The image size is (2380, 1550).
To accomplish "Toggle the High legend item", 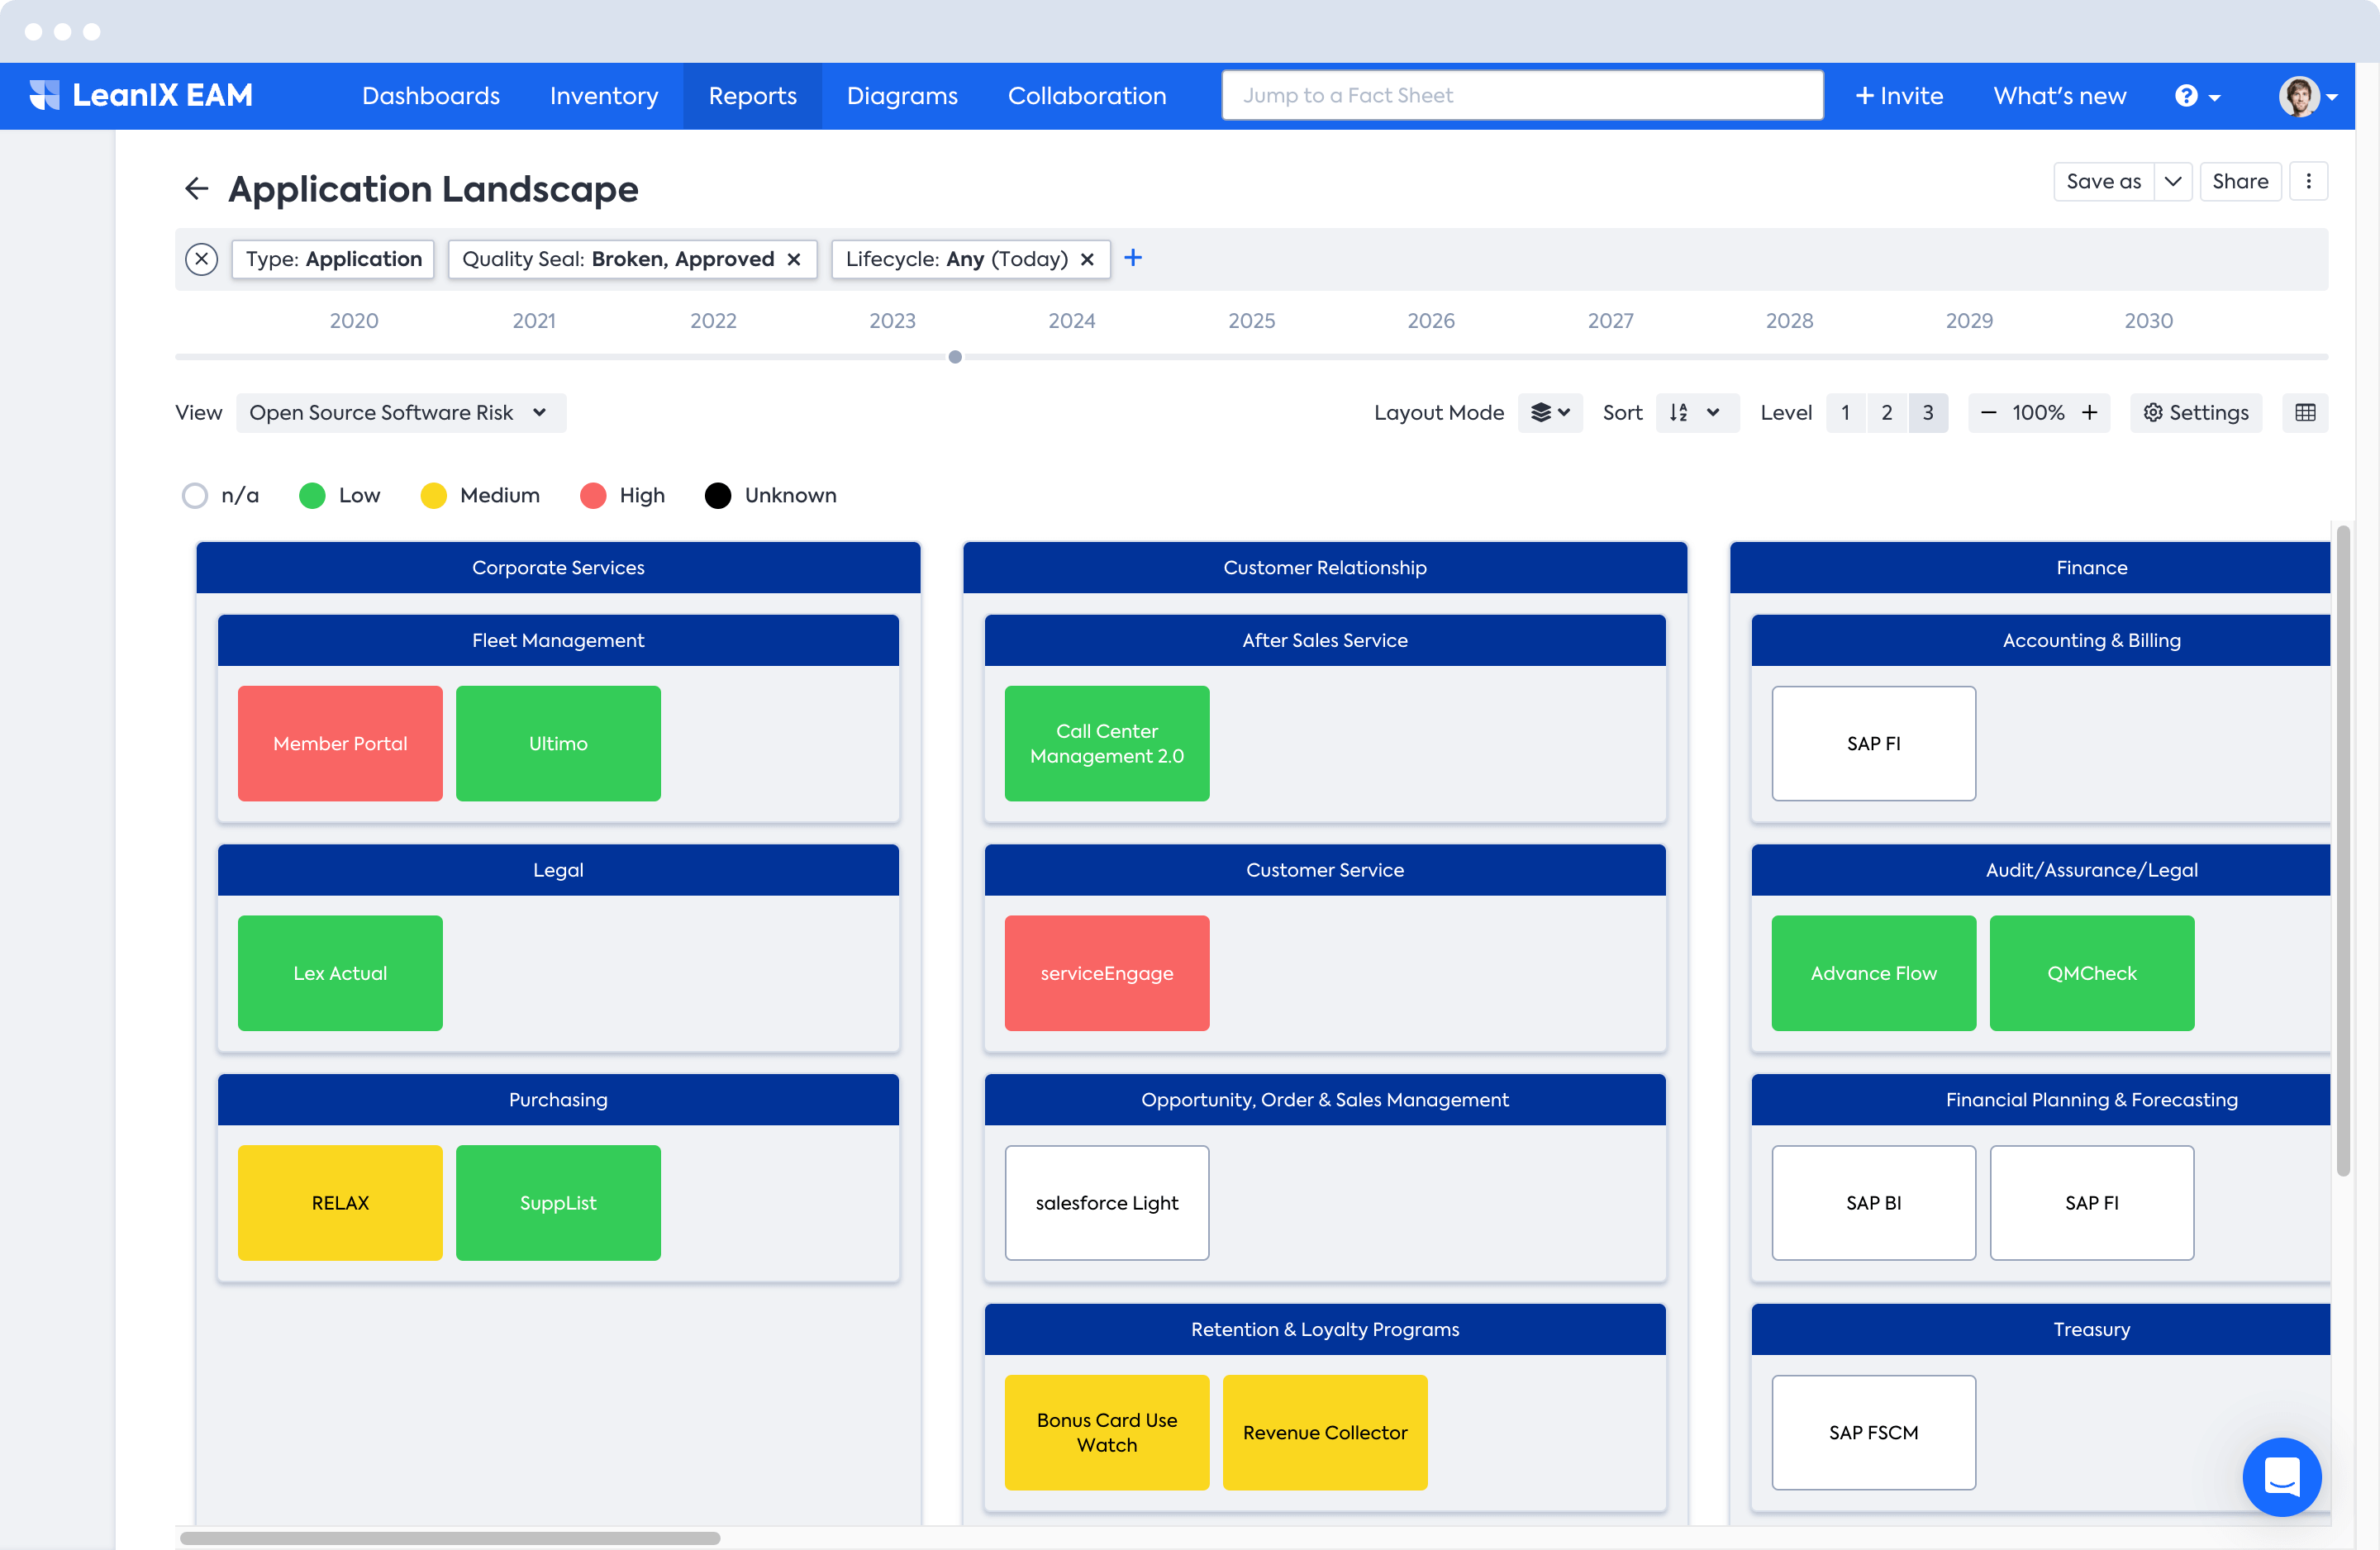I will coord(622,495).
